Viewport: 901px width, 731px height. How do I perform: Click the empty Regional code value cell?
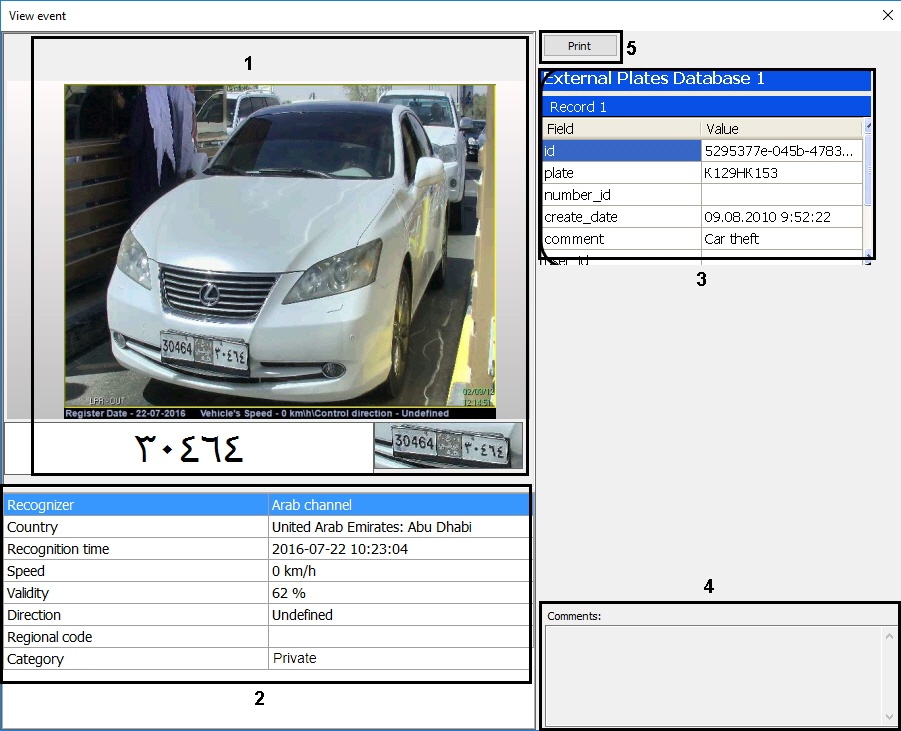[x=398, y=637]
